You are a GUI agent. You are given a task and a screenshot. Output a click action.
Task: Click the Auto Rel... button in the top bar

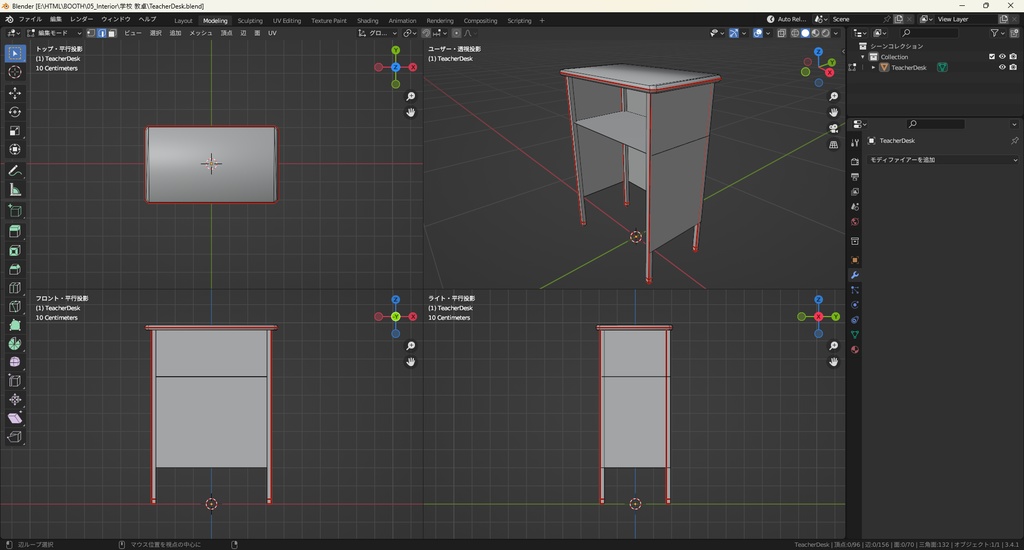pyautogui.click(x=786, y=19)
